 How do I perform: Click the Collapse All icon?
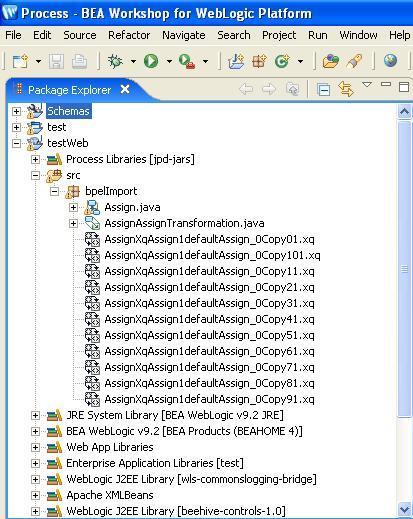pyautogui.click(x=324, y=90)
